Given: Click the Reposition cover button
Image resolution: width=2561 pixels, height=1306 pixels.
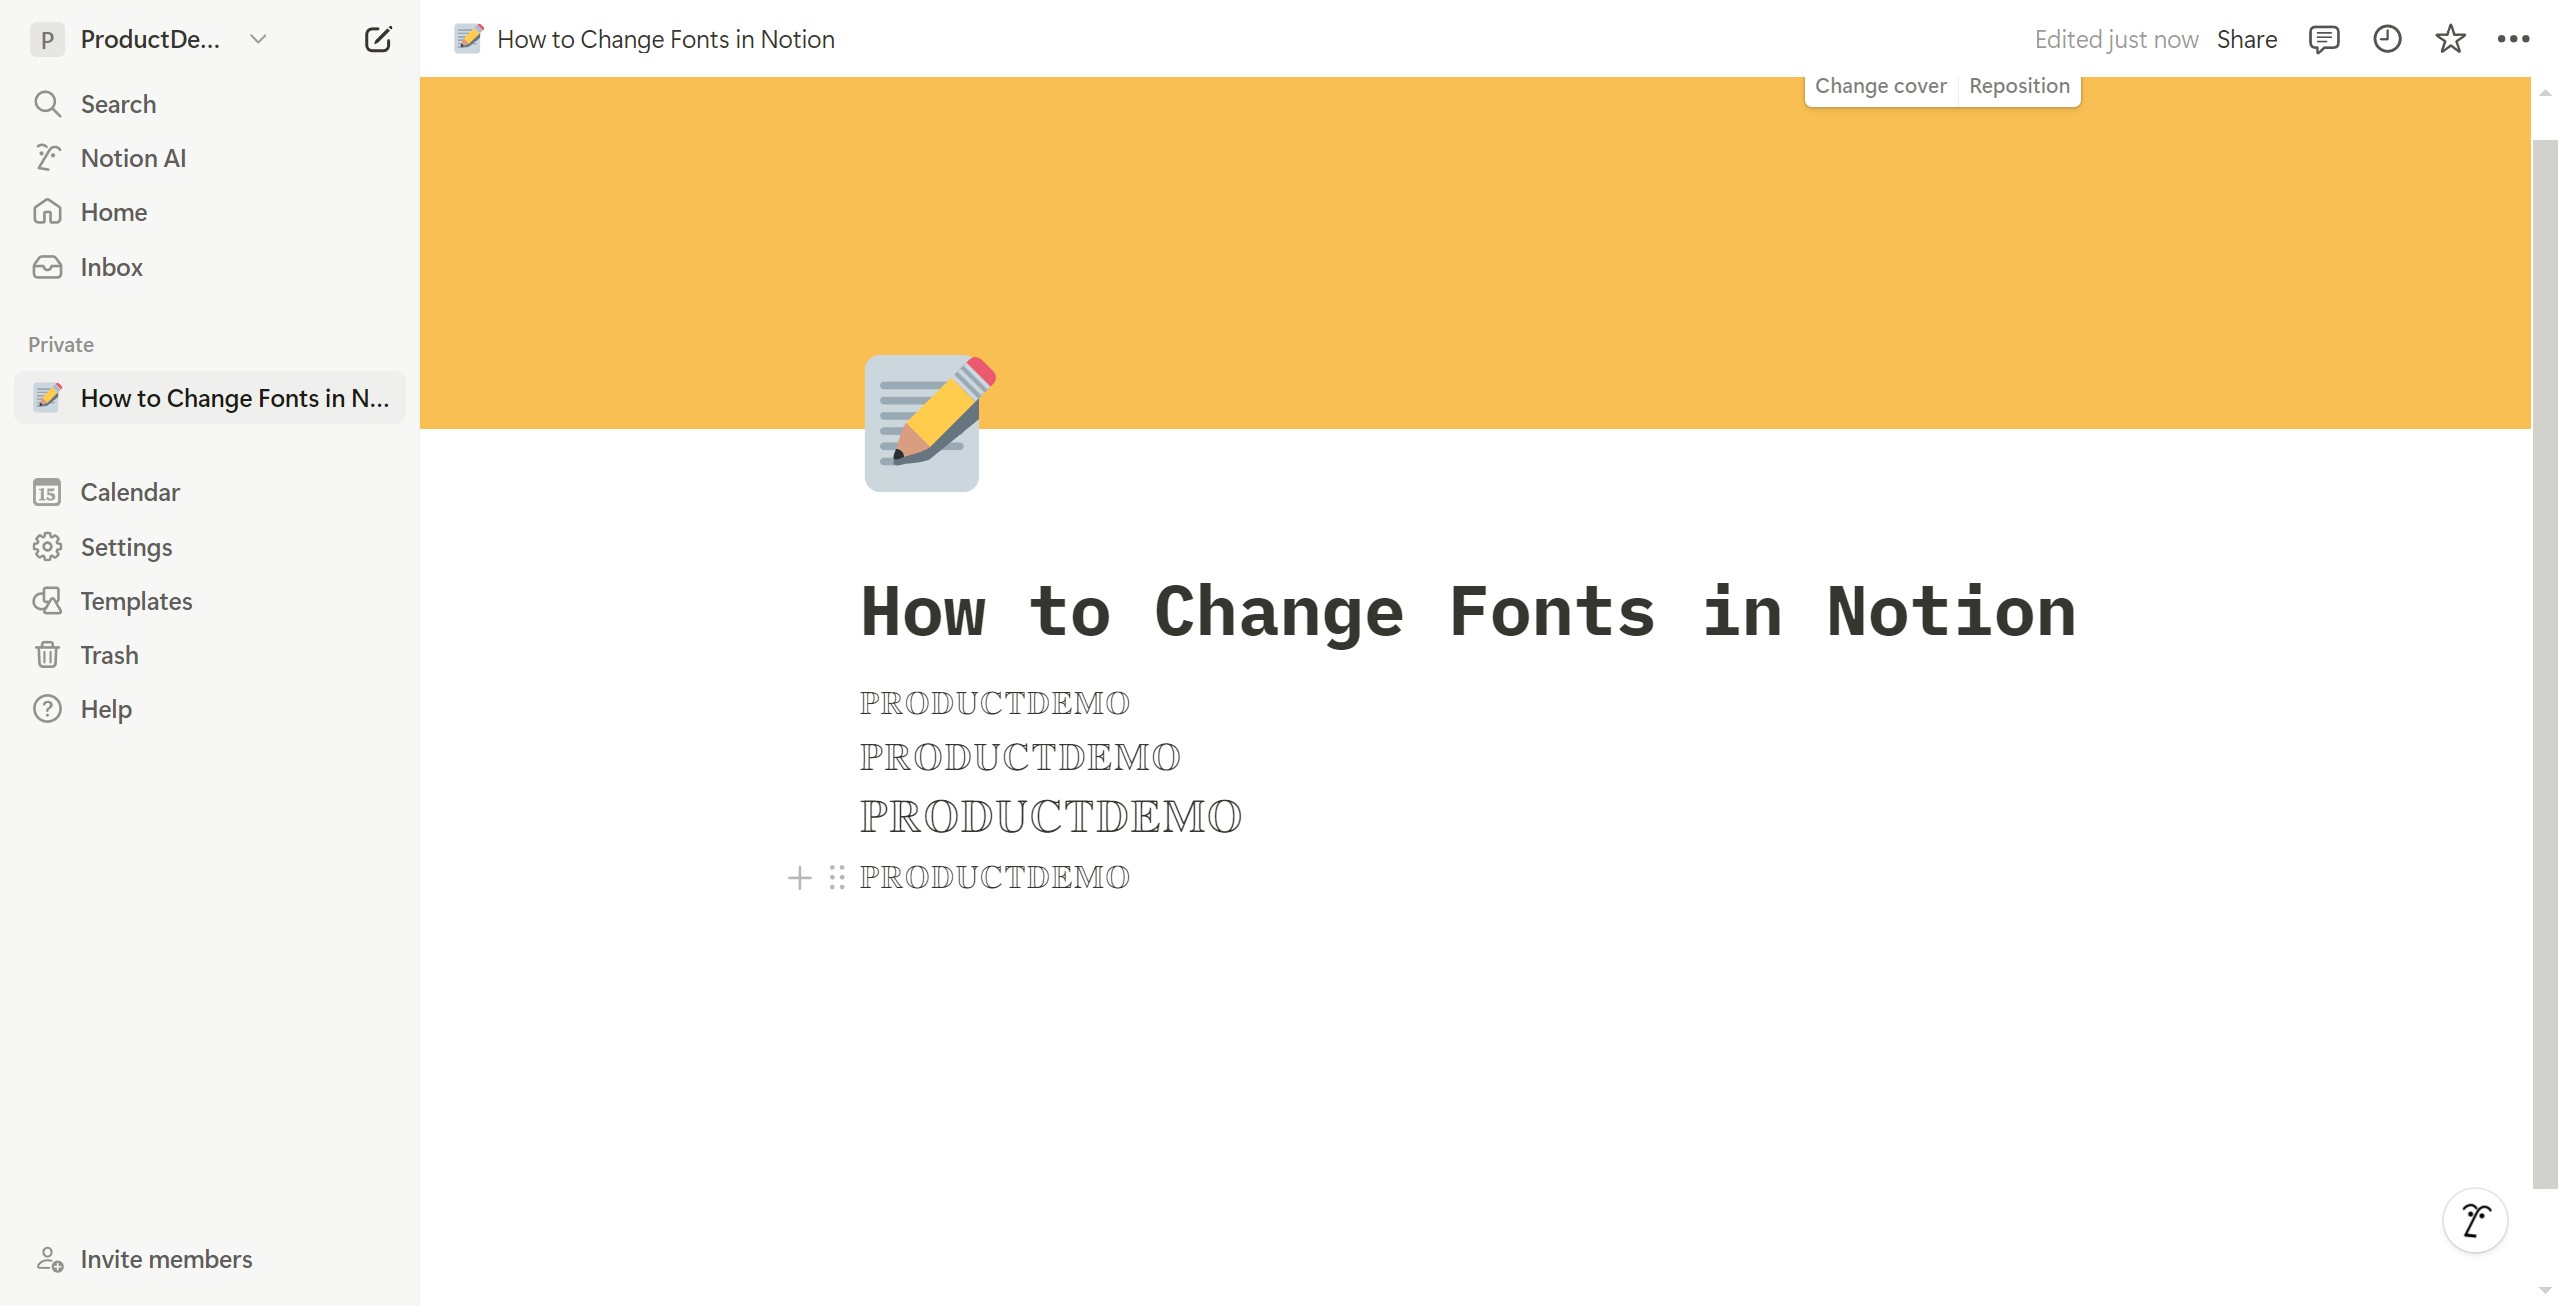Looking at the screenshot, I should click(2019, 86).
